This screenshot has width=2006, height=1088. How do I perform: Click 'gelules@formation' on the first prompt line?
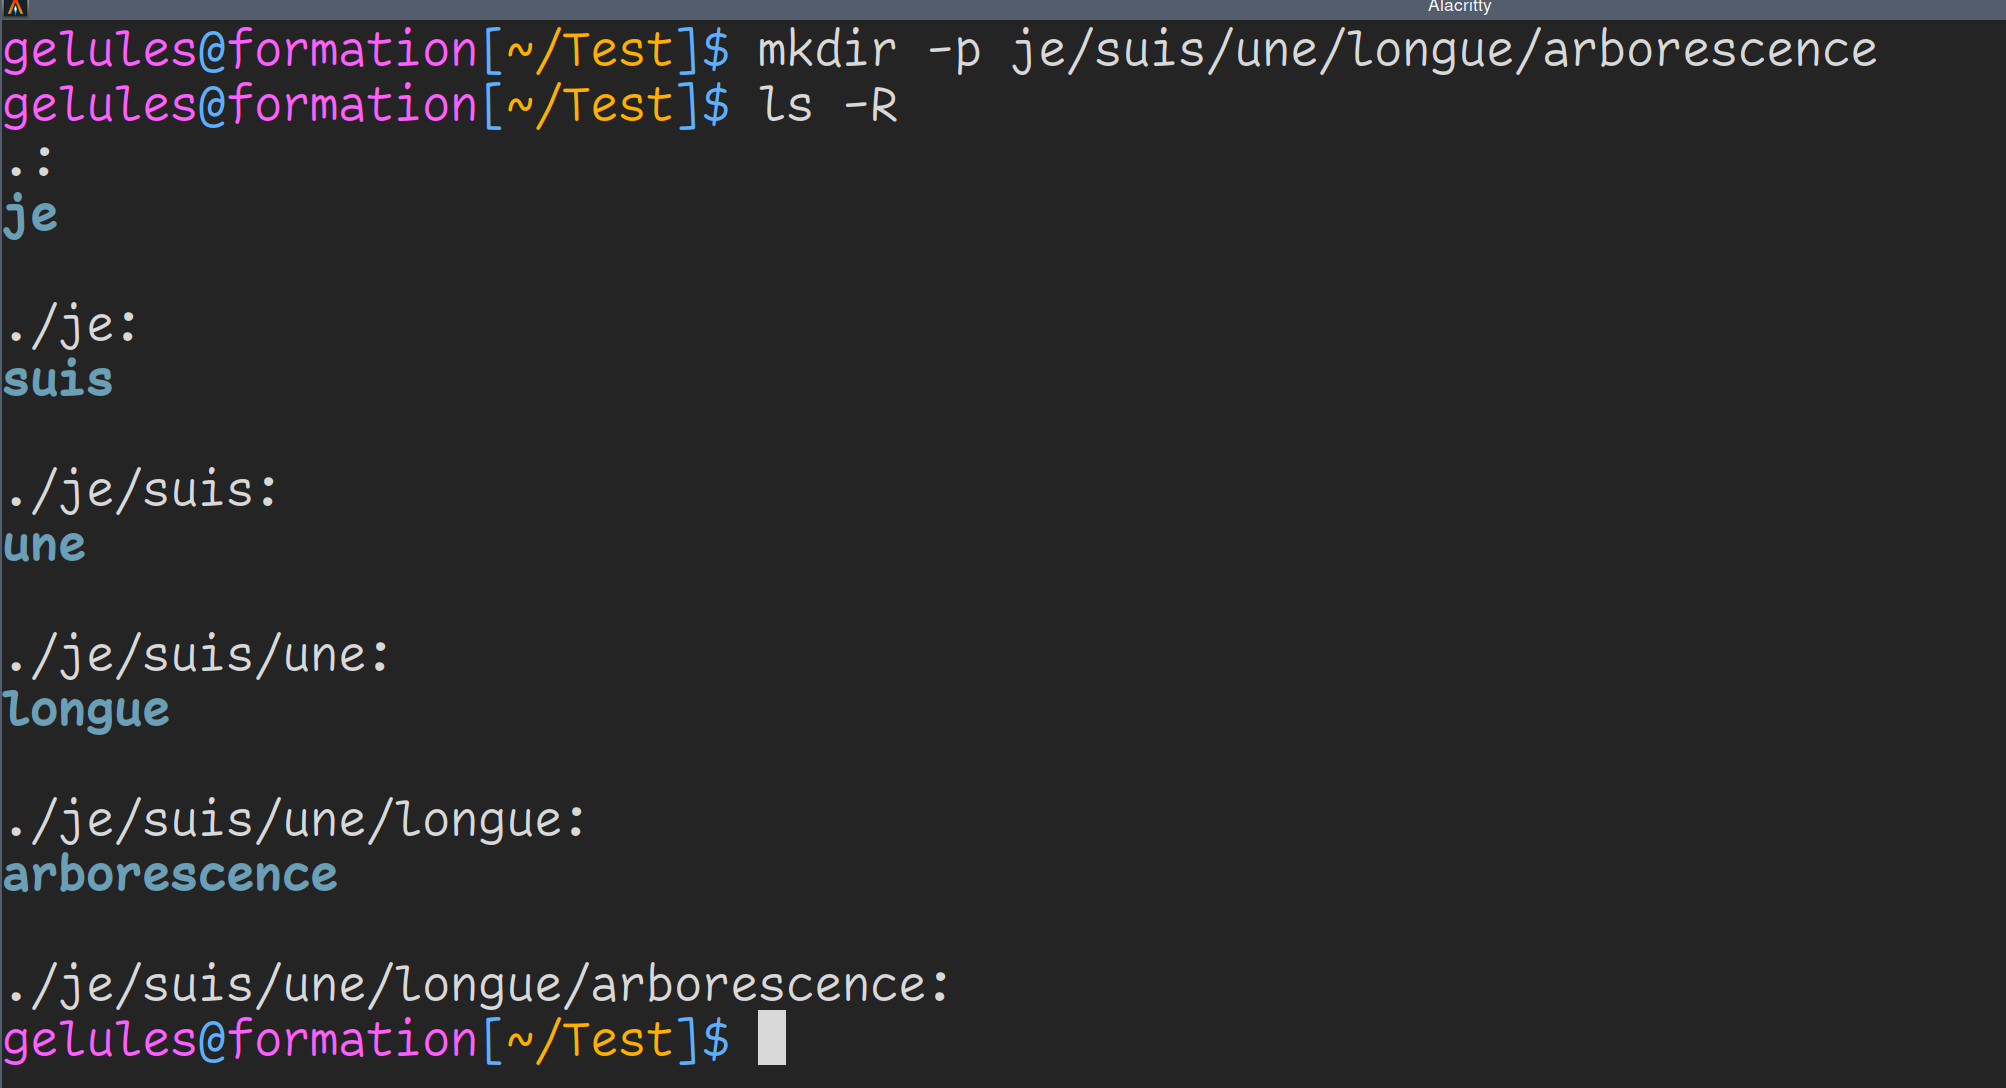pyautogui.click(x=241, y=51)
